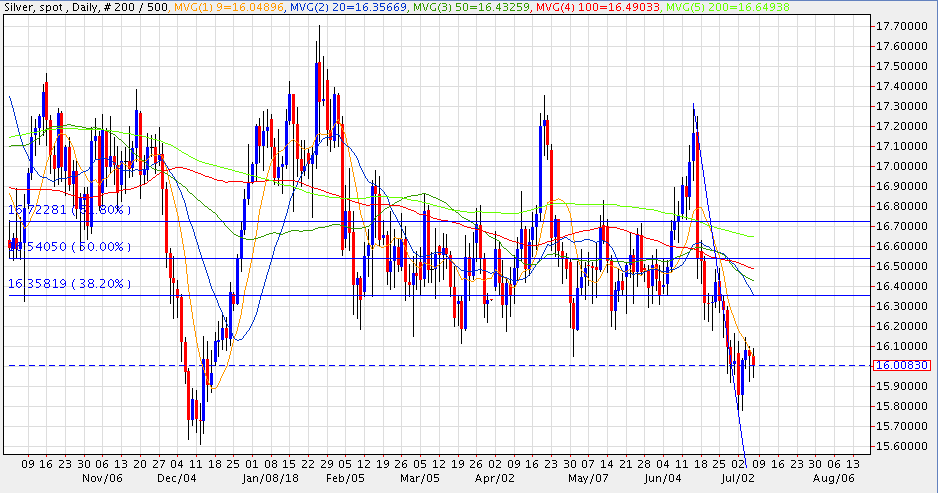
Task: Select the red MVG(4) 100=16.49033 legend
Action: [x=599, y=7]
